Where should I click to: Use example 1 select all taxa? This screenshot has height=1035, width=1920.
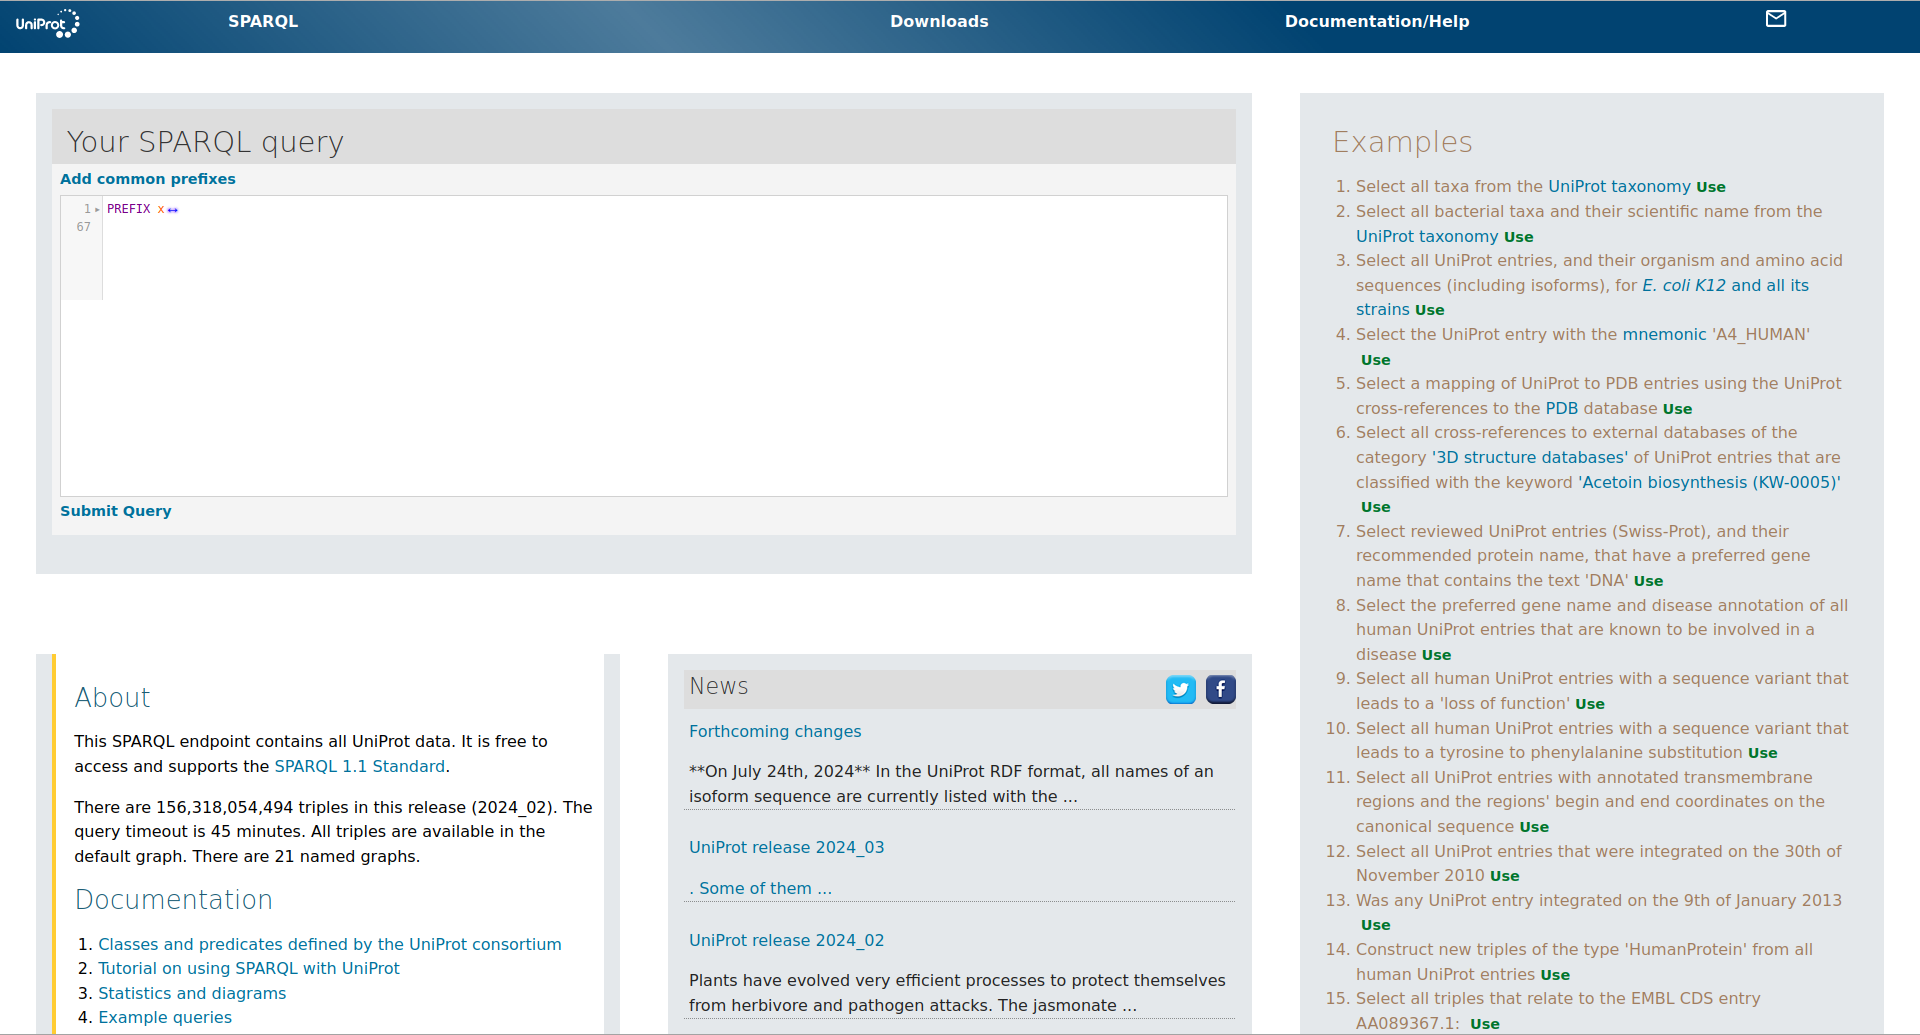point(1711,187)
